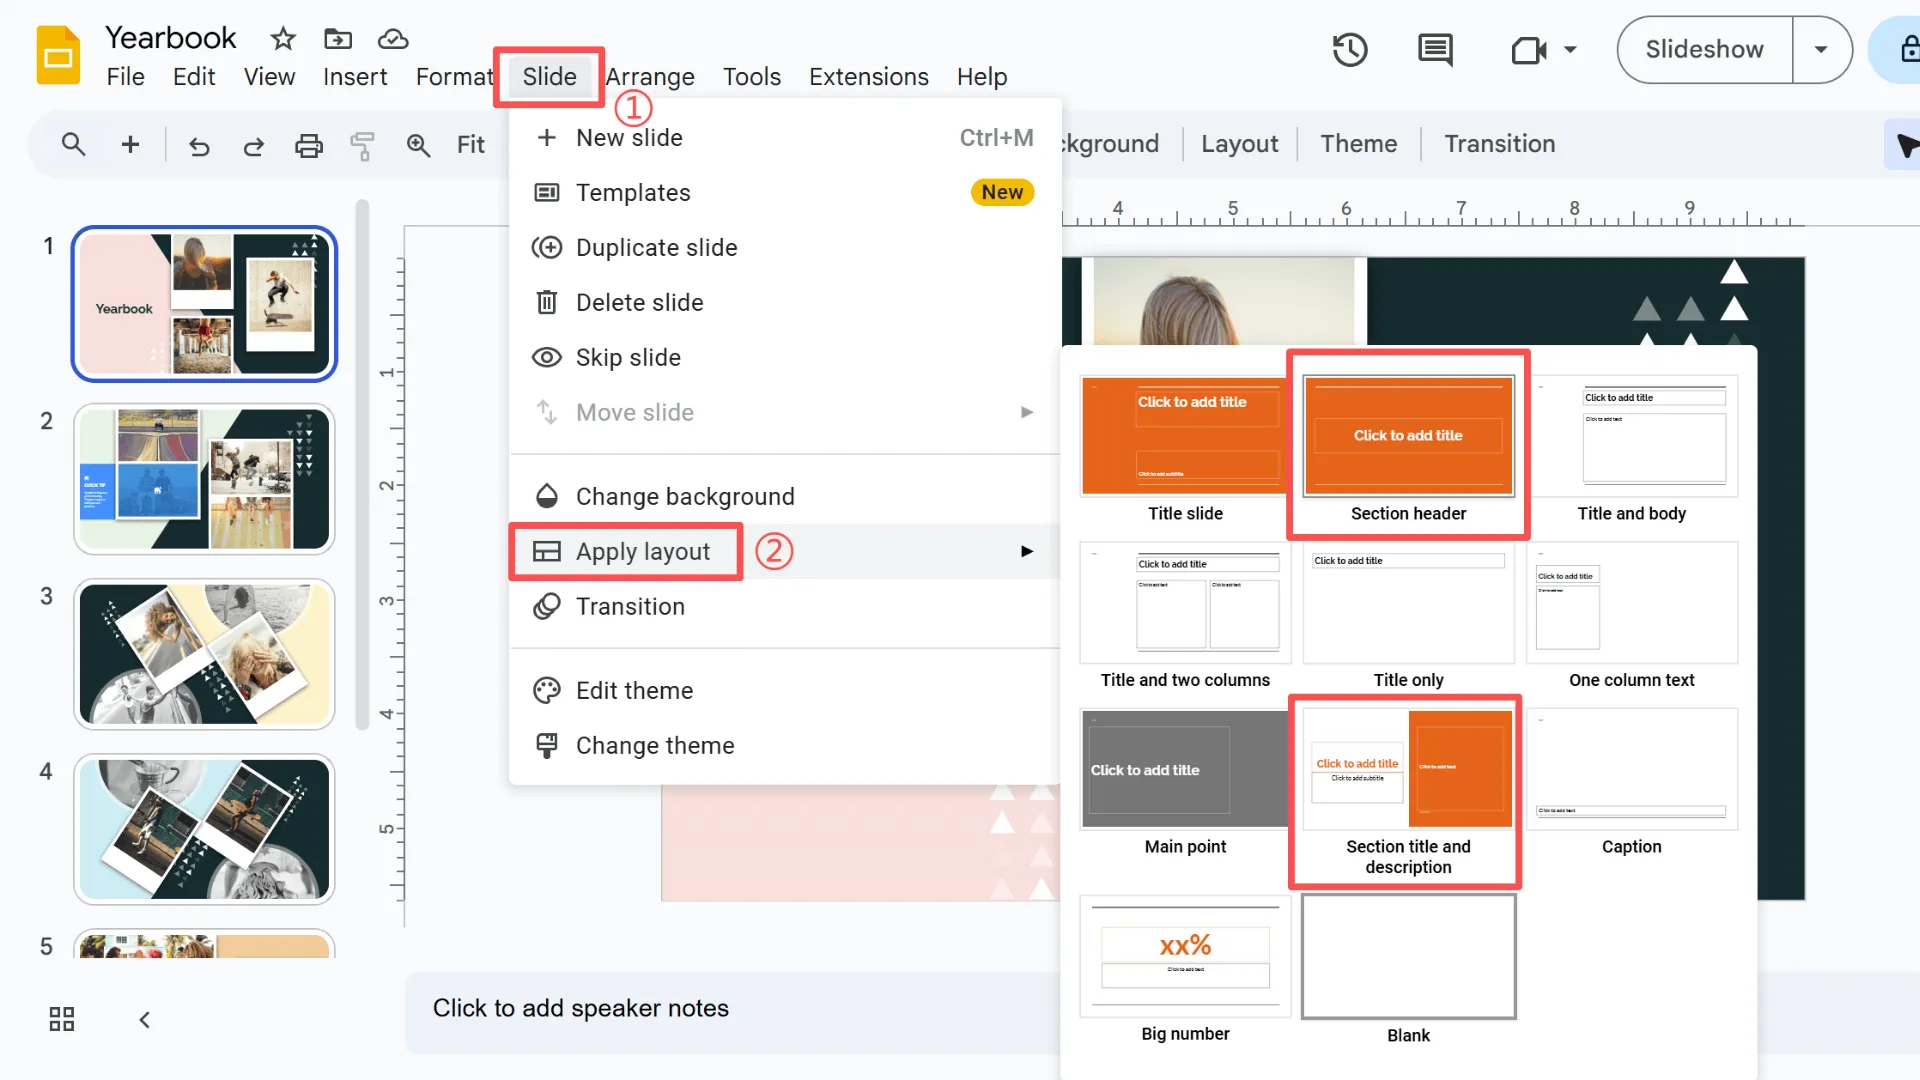Open version history clock icon
The width and height of the screenshot is (1920, 1080).
tap(1349, 50)
